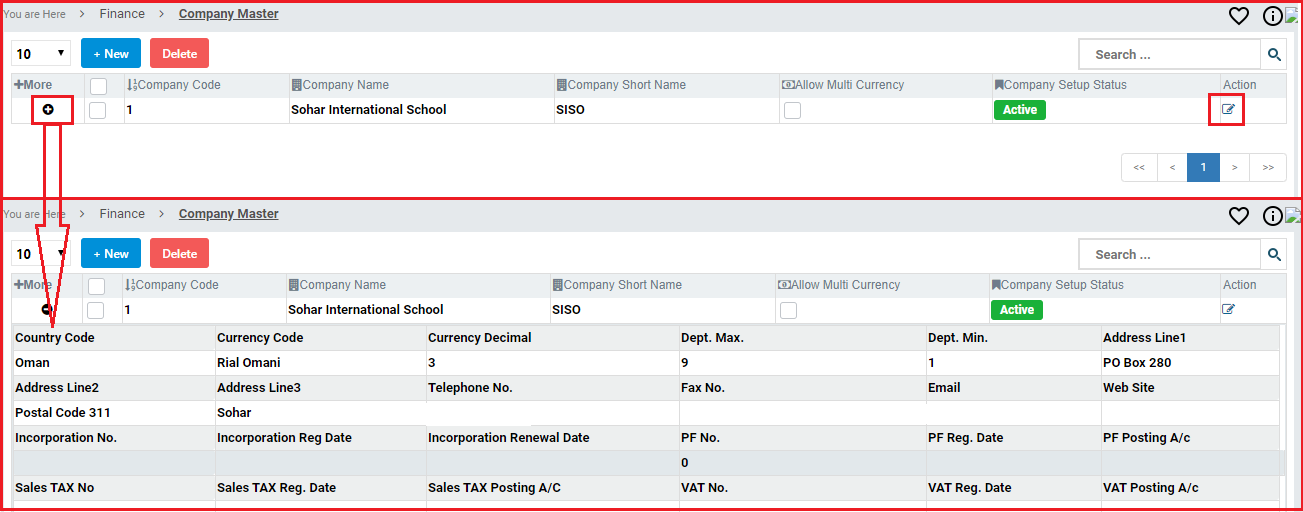Screen dimensions: 1303x512
Task: Go to page 1 in pagination
Action: 1203,168
